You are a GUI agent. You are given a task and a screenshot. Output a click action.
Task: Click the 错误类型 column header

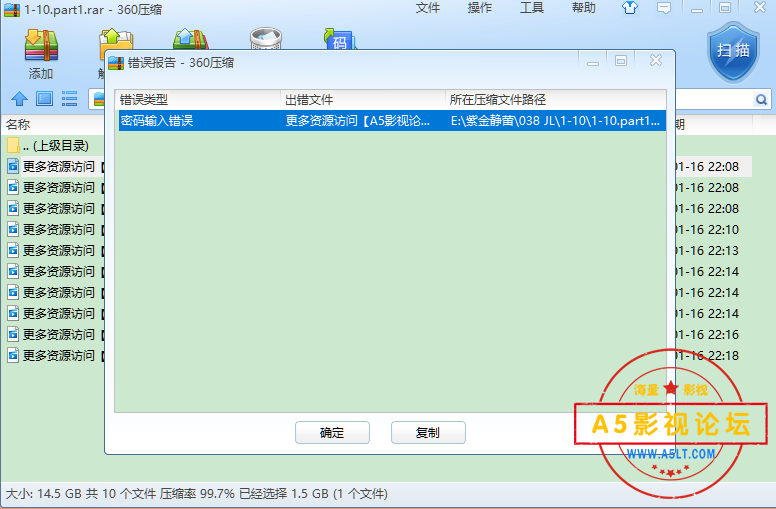pos(198,100)
